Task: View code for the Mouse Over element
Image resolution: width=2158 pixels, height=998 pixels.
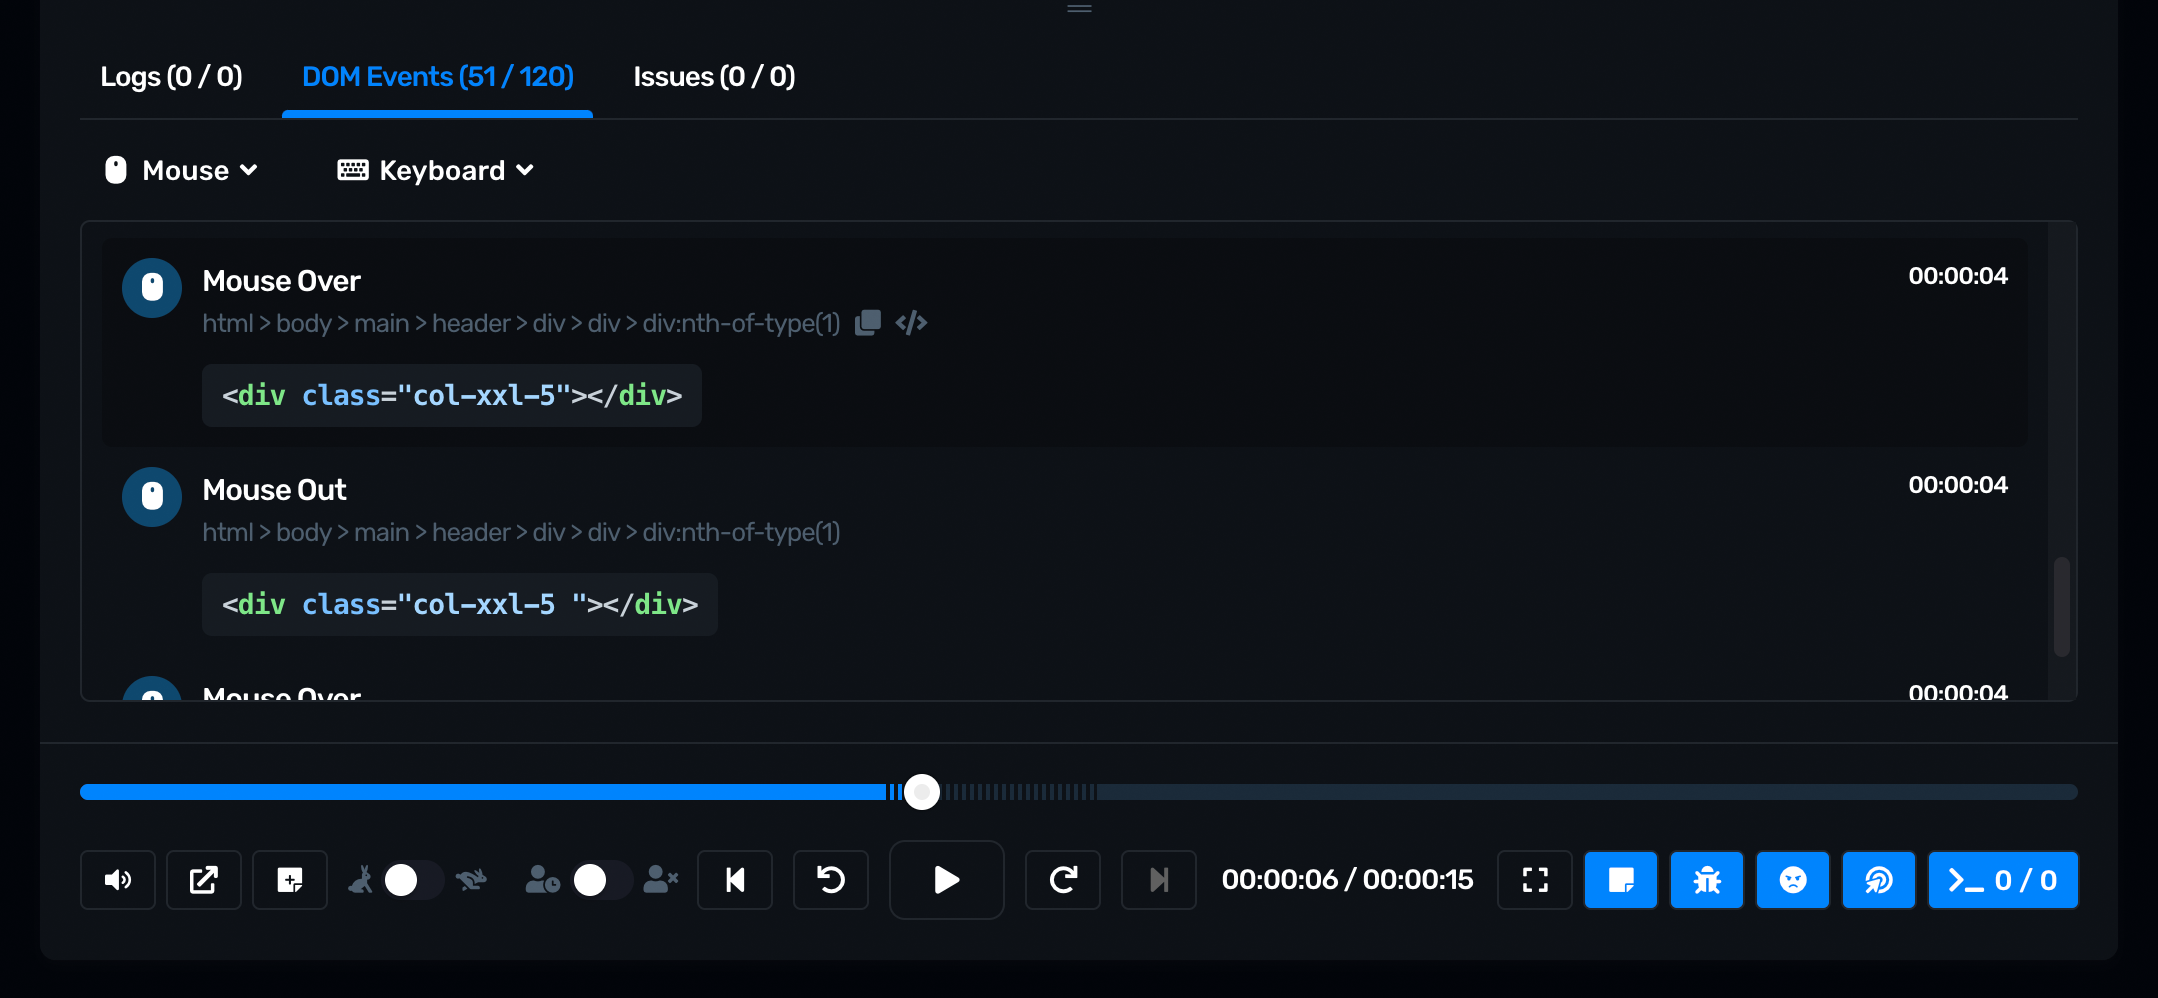Action: 911,323
